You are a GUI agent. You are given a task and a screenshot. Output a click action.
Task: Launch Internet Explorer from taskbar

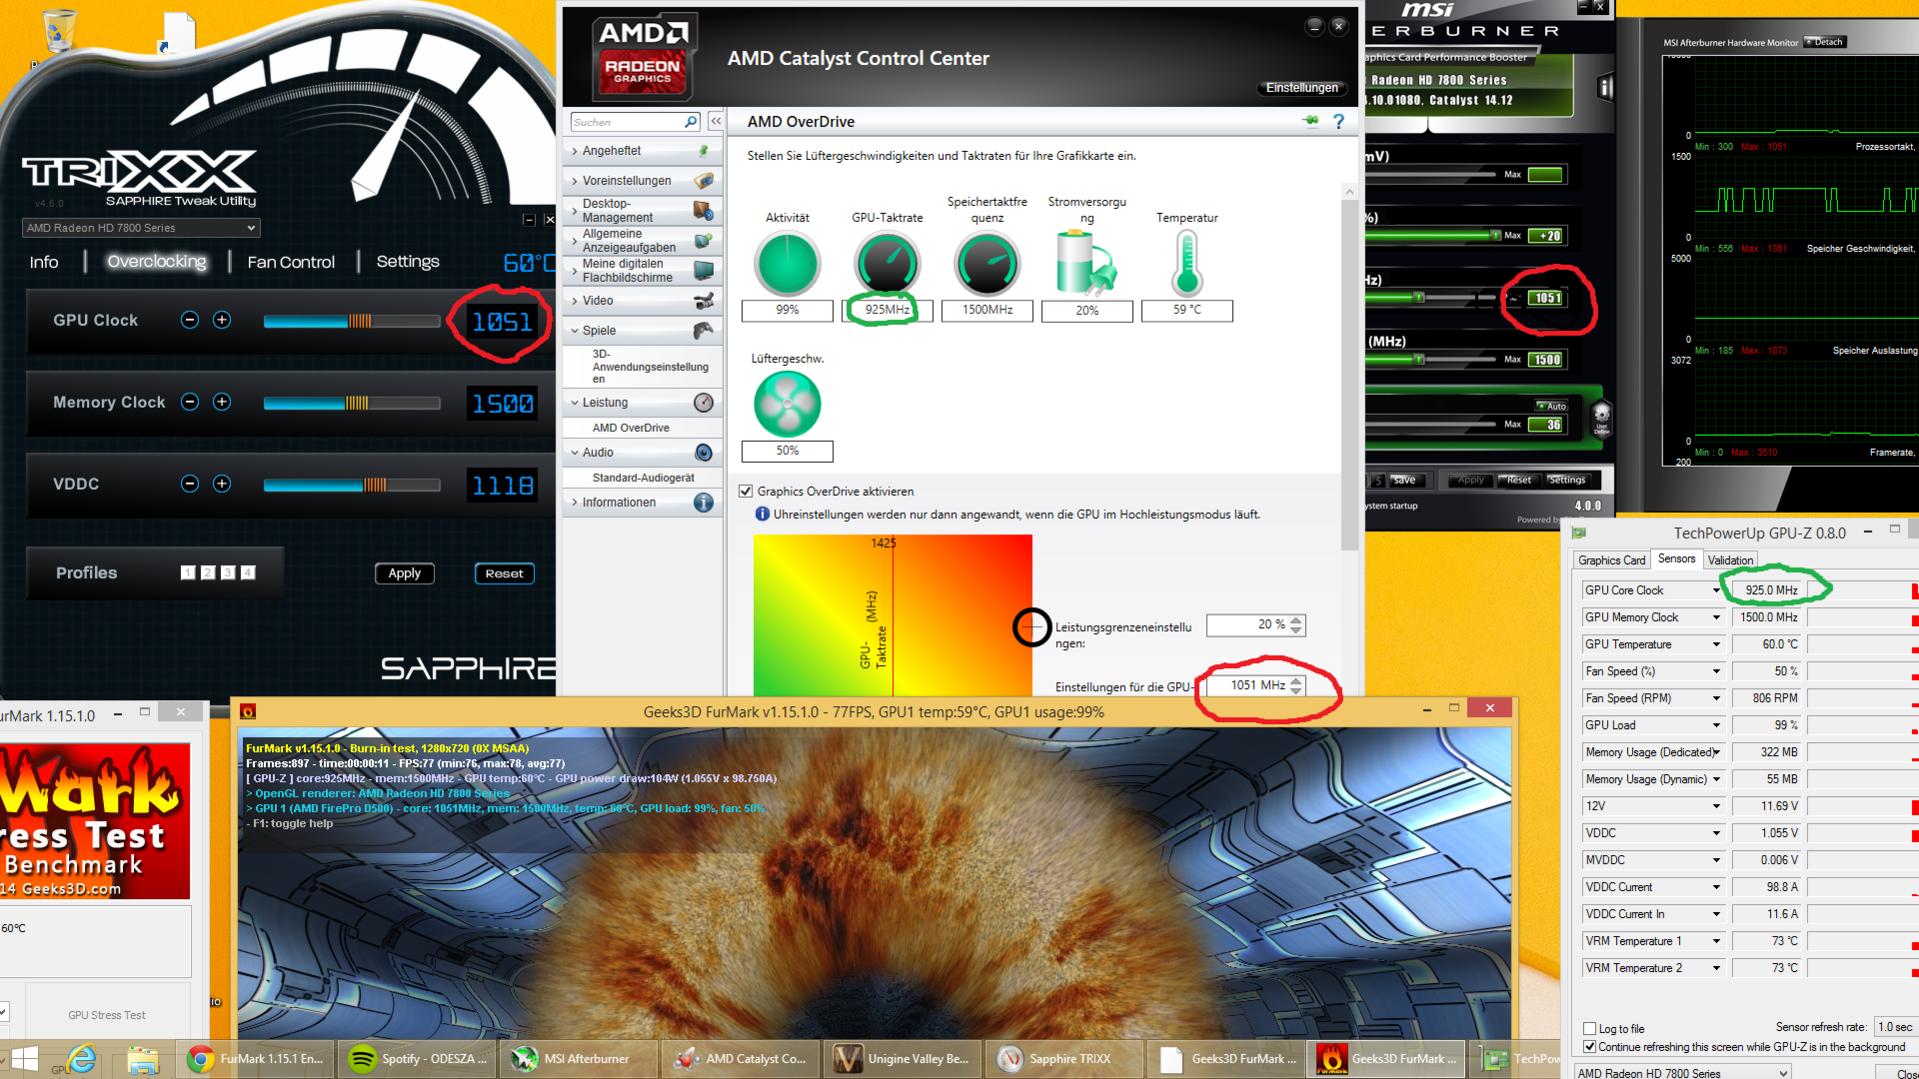coord(82,1059)
